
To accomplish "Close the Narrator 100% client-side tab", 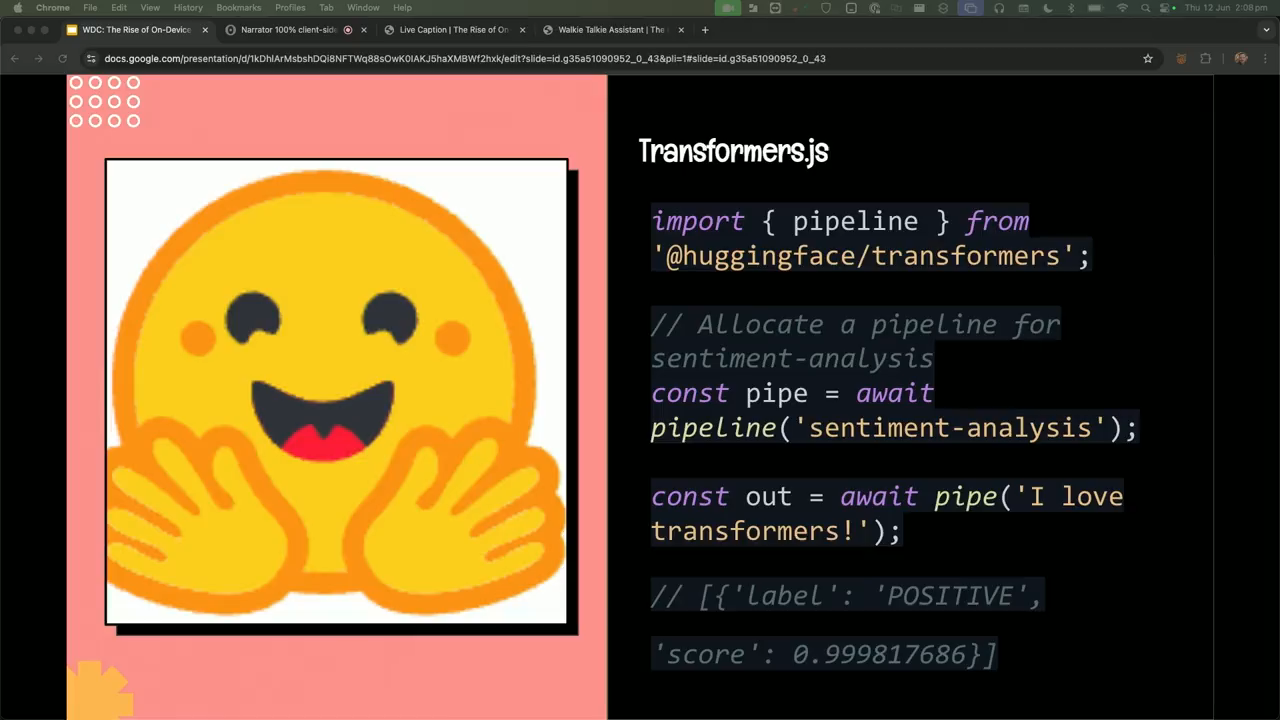I will coord(364,30).
